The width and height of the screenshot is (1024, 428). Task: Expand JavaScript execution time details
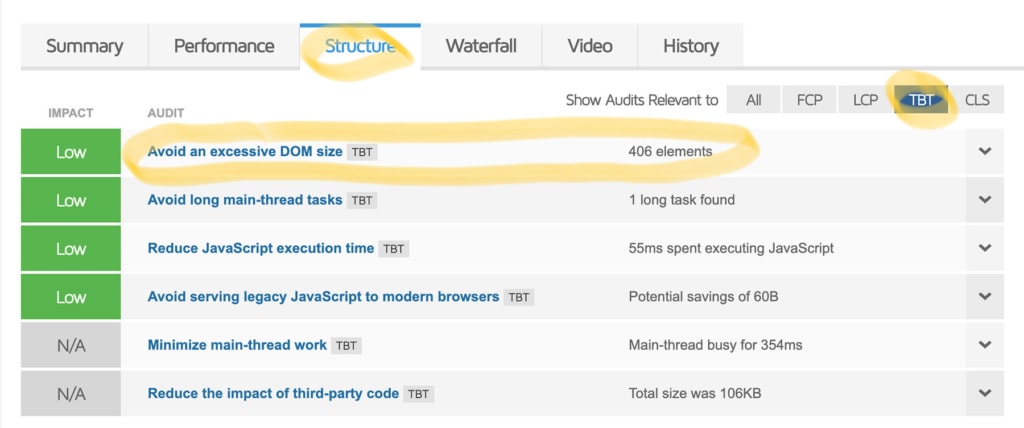pyautogui.click(x=985, y=248)
